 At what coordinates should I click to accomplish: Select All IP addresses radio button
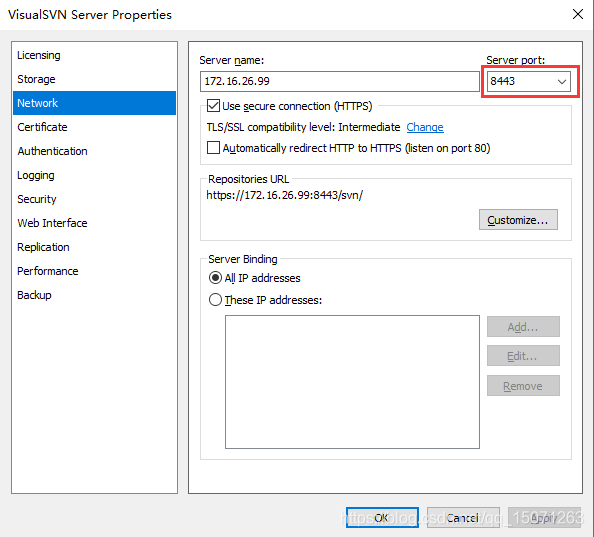pyautogui.click(x=215, y=278)
